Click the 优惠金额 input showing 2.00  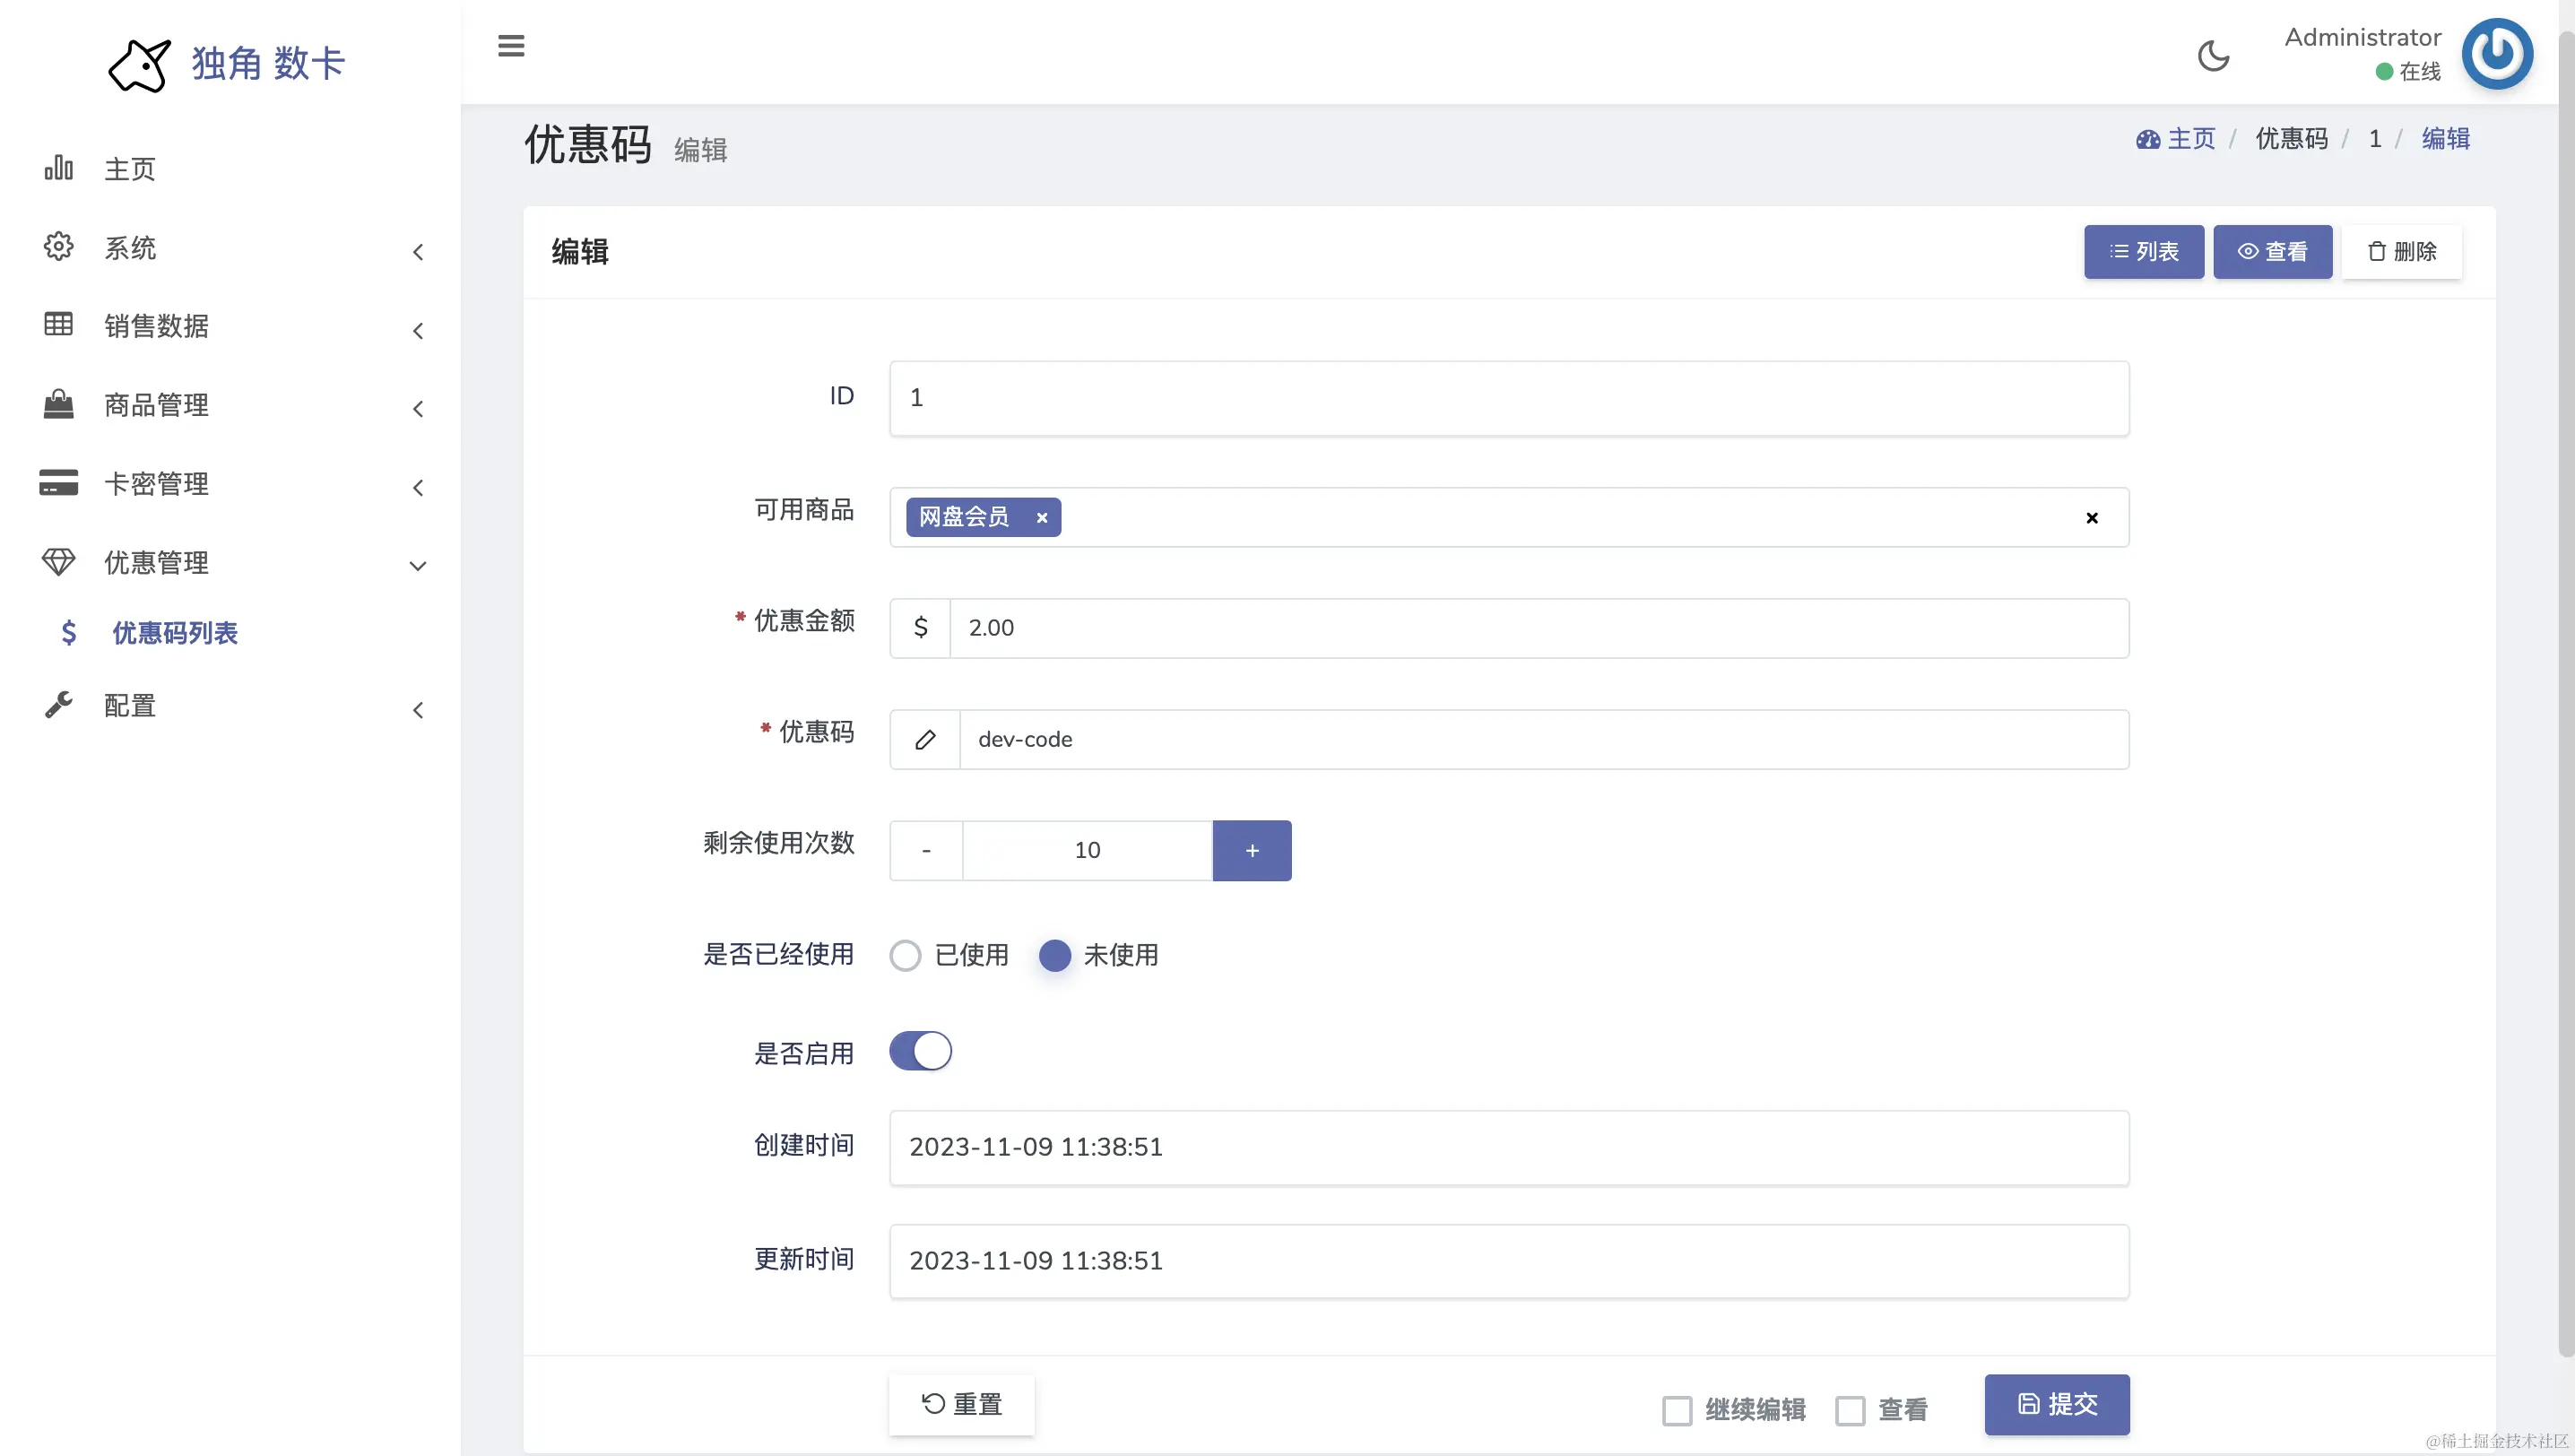click(x=1539, y=628)
